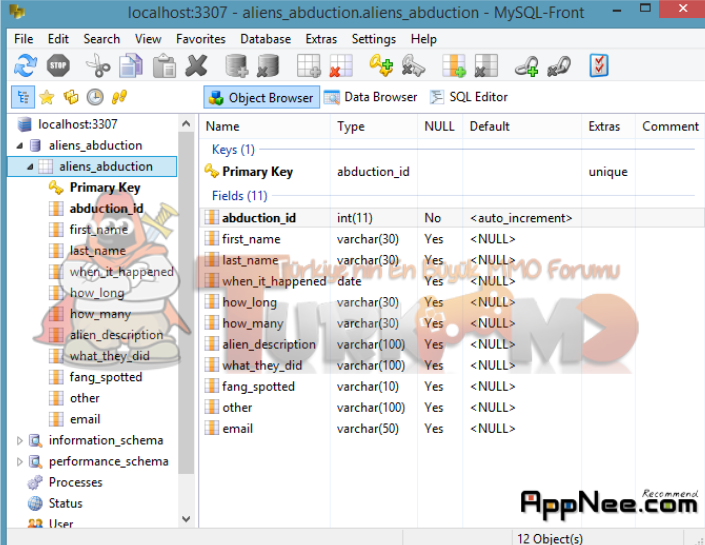Click the Add Field icon
Screen dimensions: 705x545
point(454,66)
